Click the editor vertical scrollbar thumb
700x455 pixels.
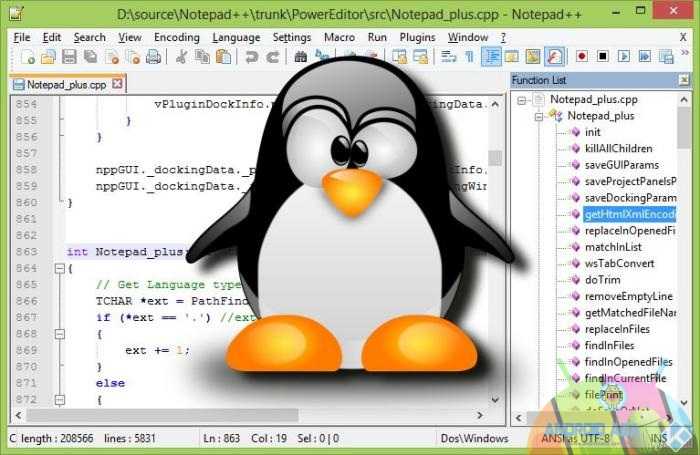pos(495,157)
